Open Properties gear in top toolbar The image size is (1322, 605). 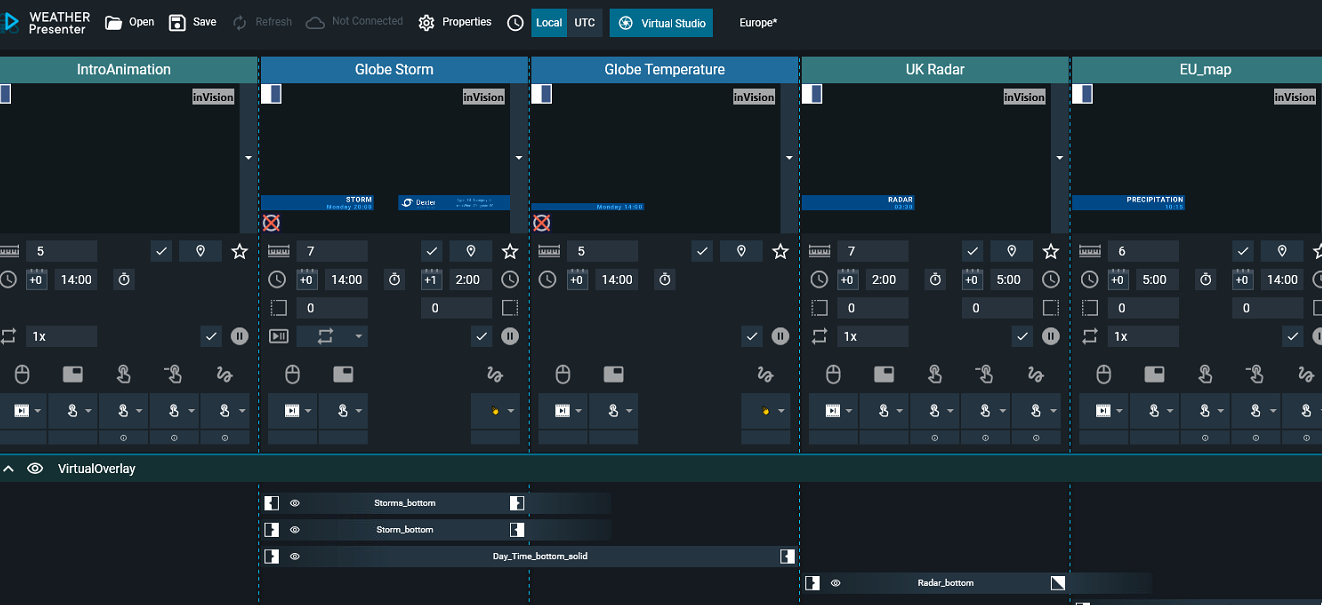[455, 22]
